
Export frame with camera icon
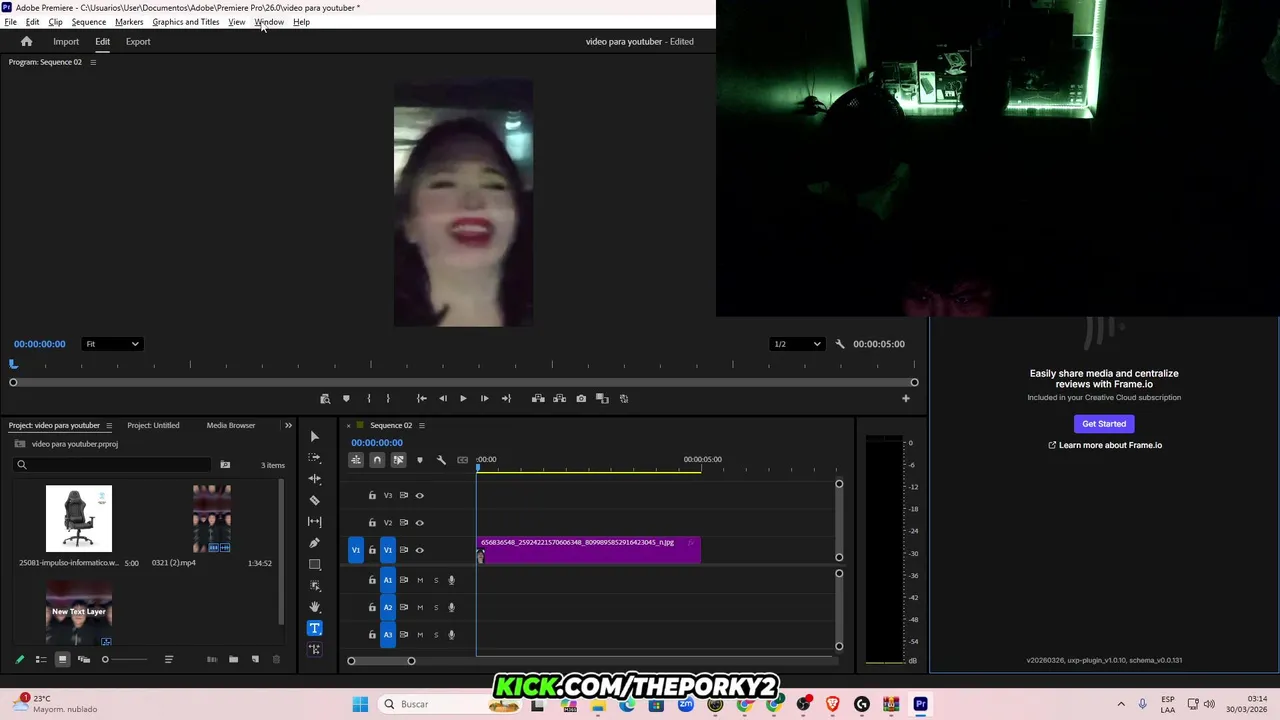click(581, 399)
